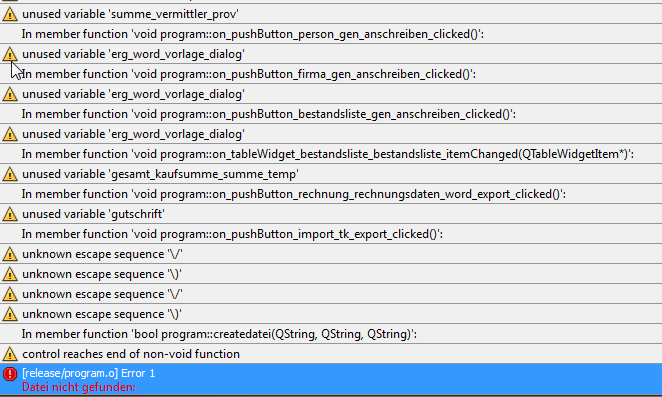Select 'unused variable summe_vermittler_prov' issue text
Screen dimensions: 662x397
[130, 14]
